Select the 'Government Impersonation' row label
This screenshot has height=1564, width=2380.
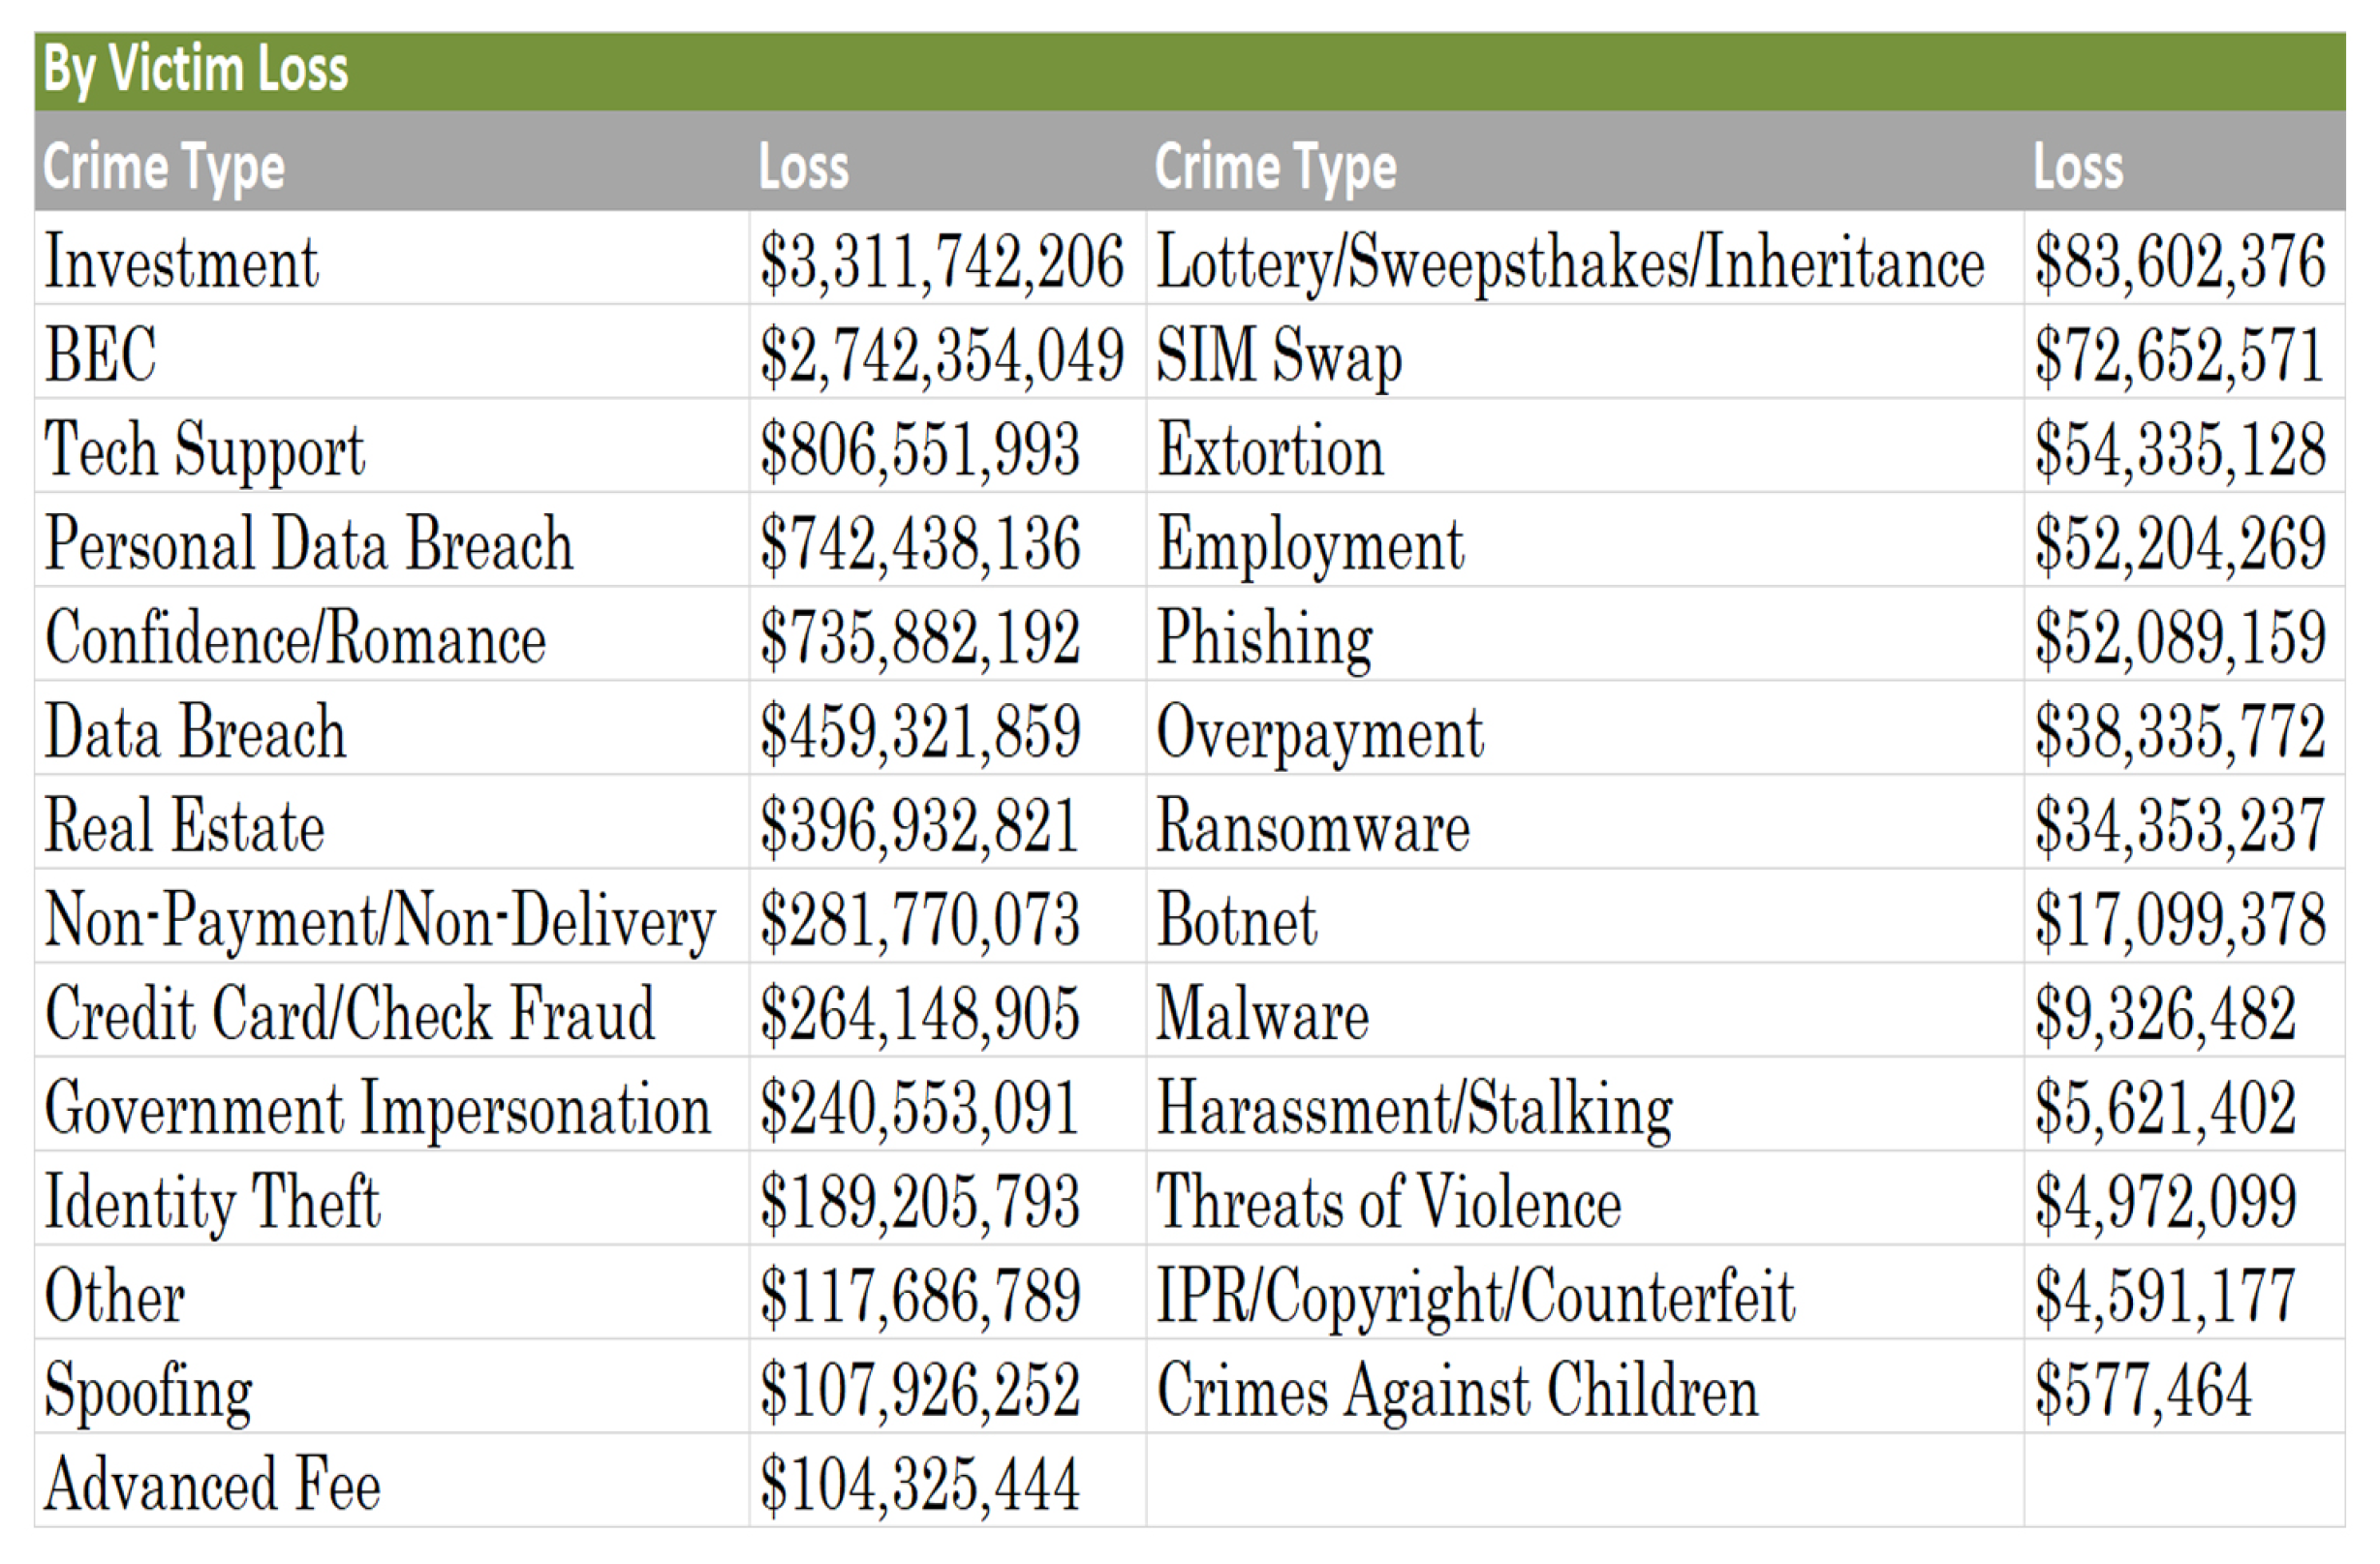point(378,1108)
